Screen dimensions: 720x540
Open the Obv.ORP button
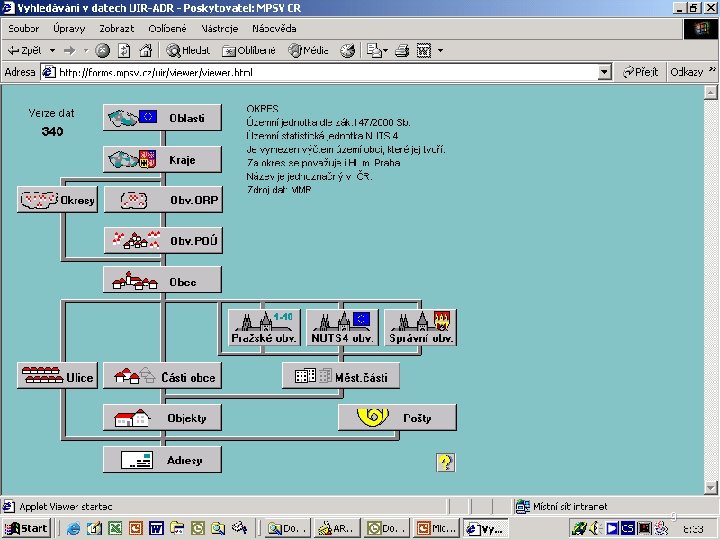point(163,199)
